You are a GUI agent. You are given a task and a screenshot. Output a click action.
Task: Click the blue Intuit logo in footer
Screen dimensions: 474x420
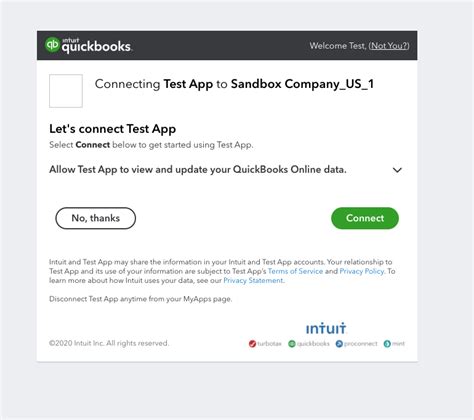click(326, 328)
